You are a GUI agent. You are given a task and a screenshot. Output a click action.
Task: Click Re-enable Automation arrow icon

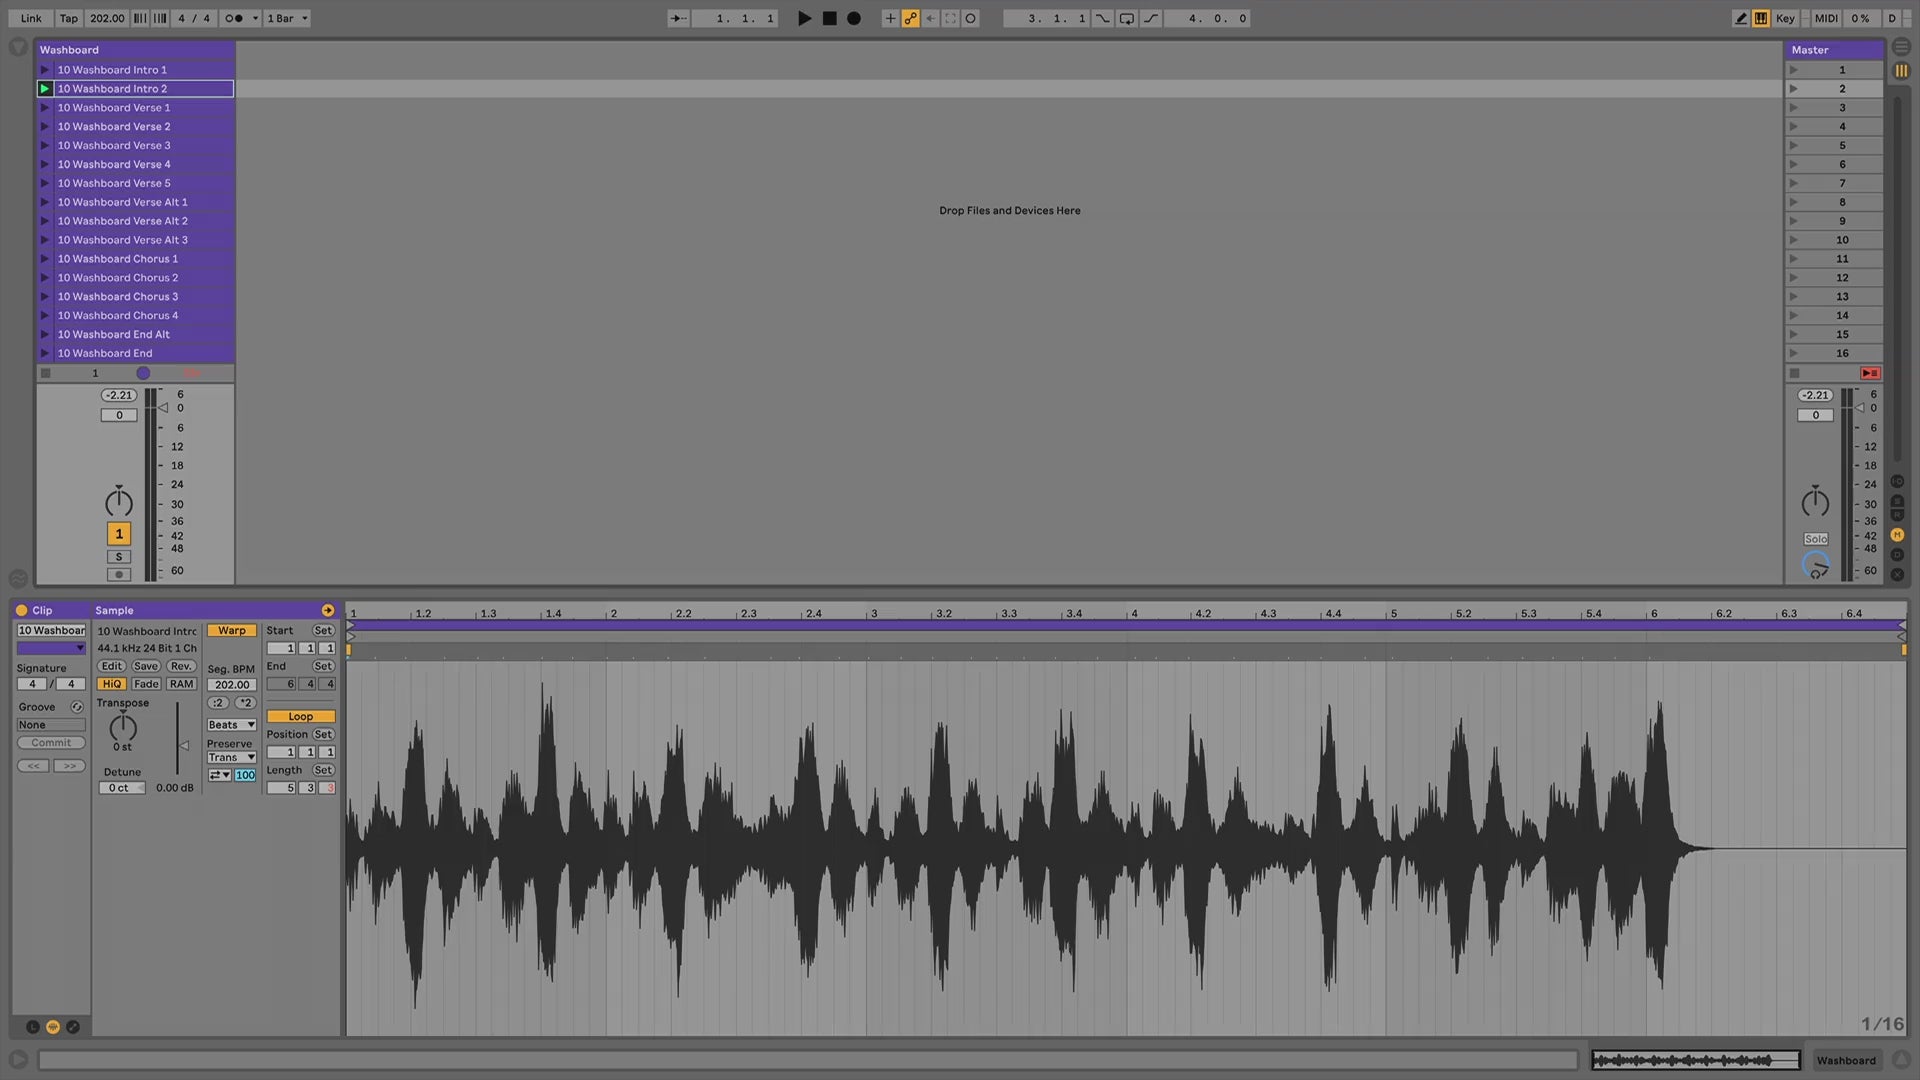tap(930, 18)
